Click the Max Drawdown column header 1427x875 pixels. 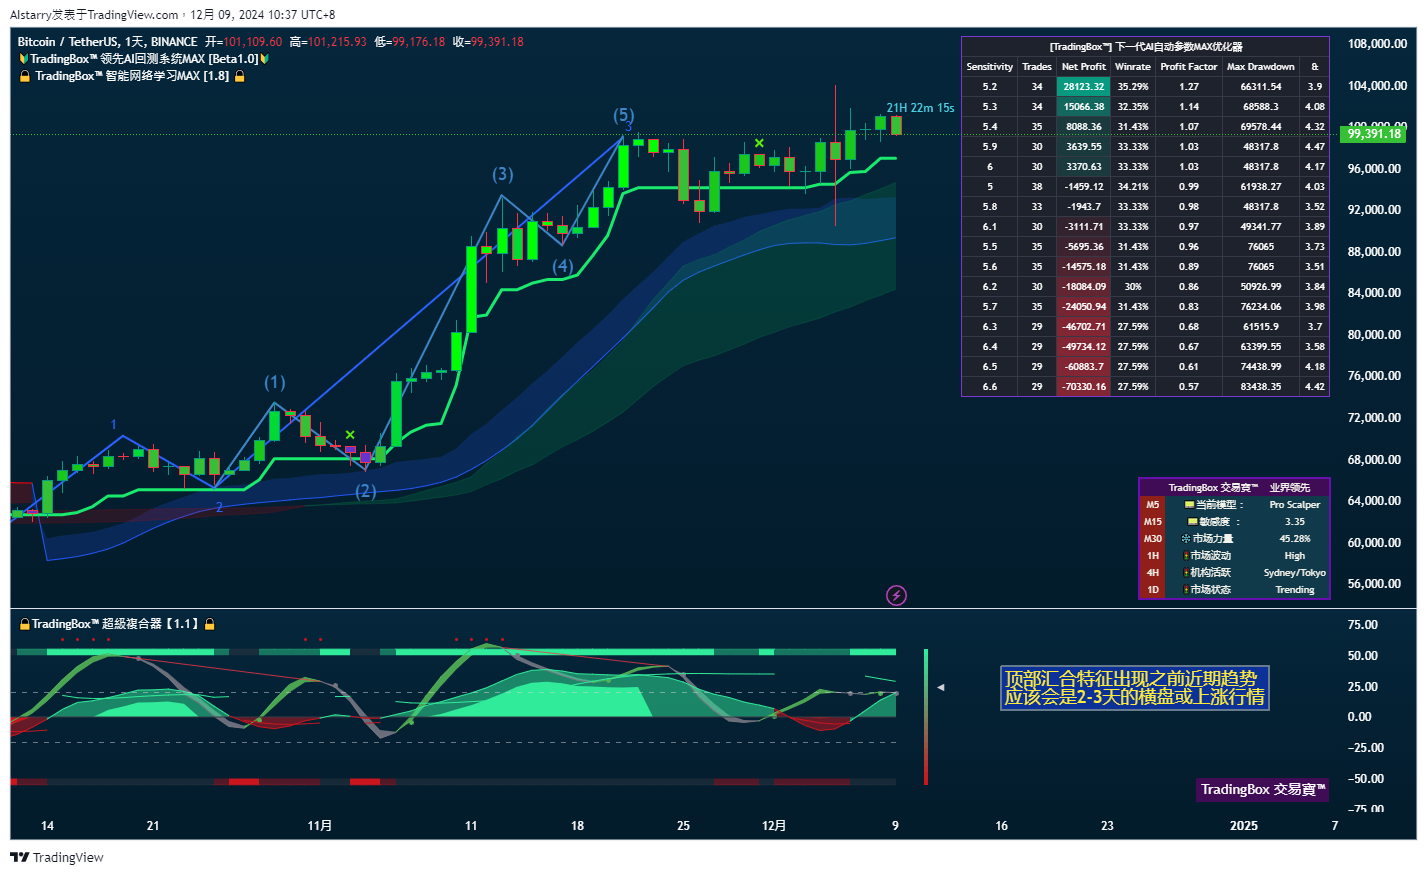tap(1261, 67)
